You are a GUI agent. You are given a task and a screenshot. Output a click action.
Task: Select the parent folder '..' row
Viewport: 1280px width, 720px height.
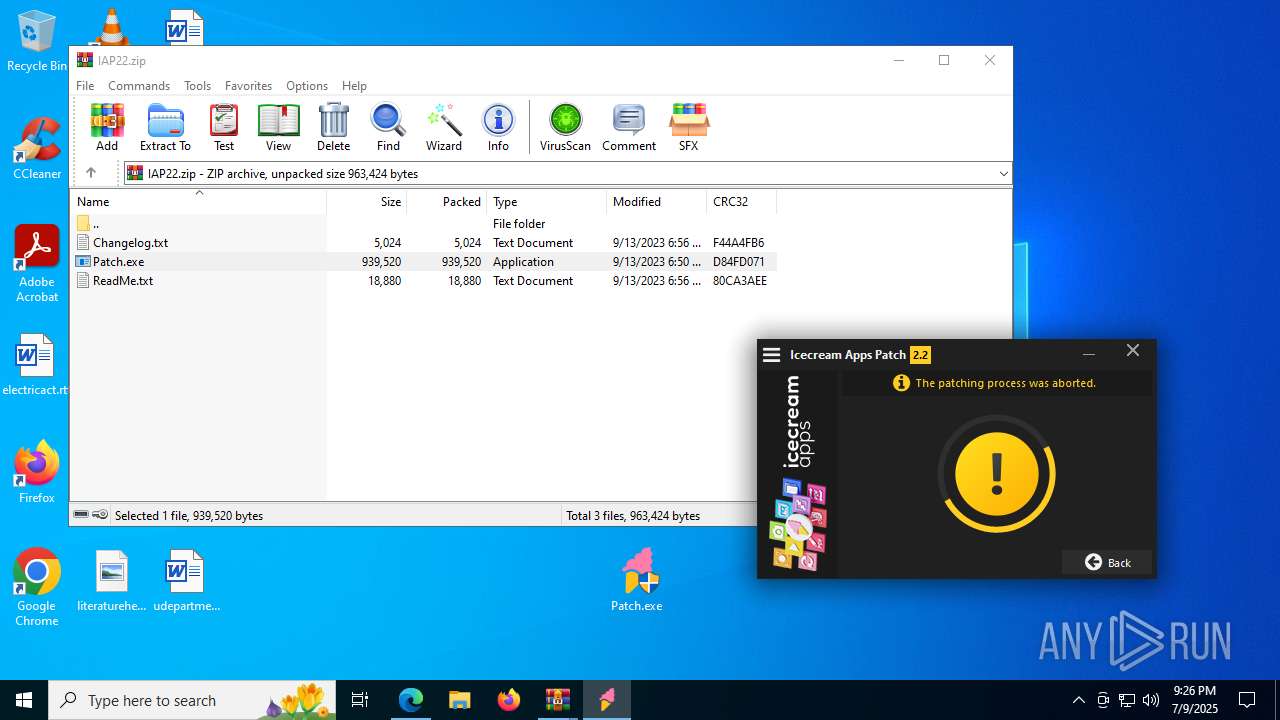tap(423, 224)
